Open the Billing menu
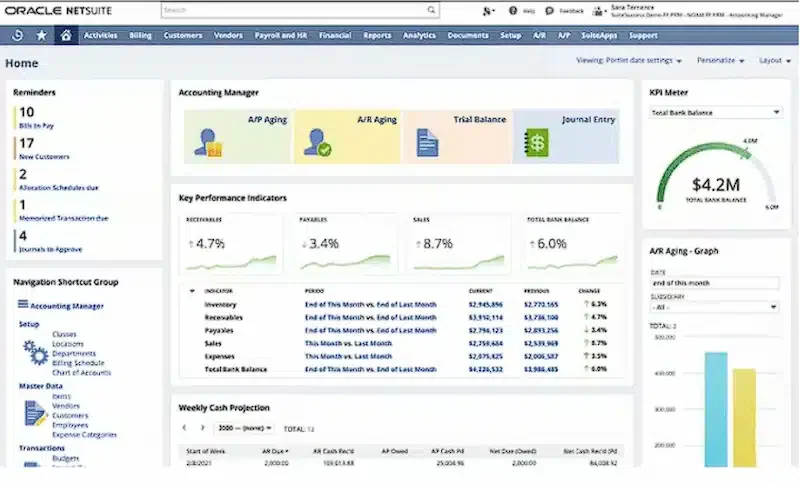Viewport: 800px width, 483px height. [x=140, y=35]
